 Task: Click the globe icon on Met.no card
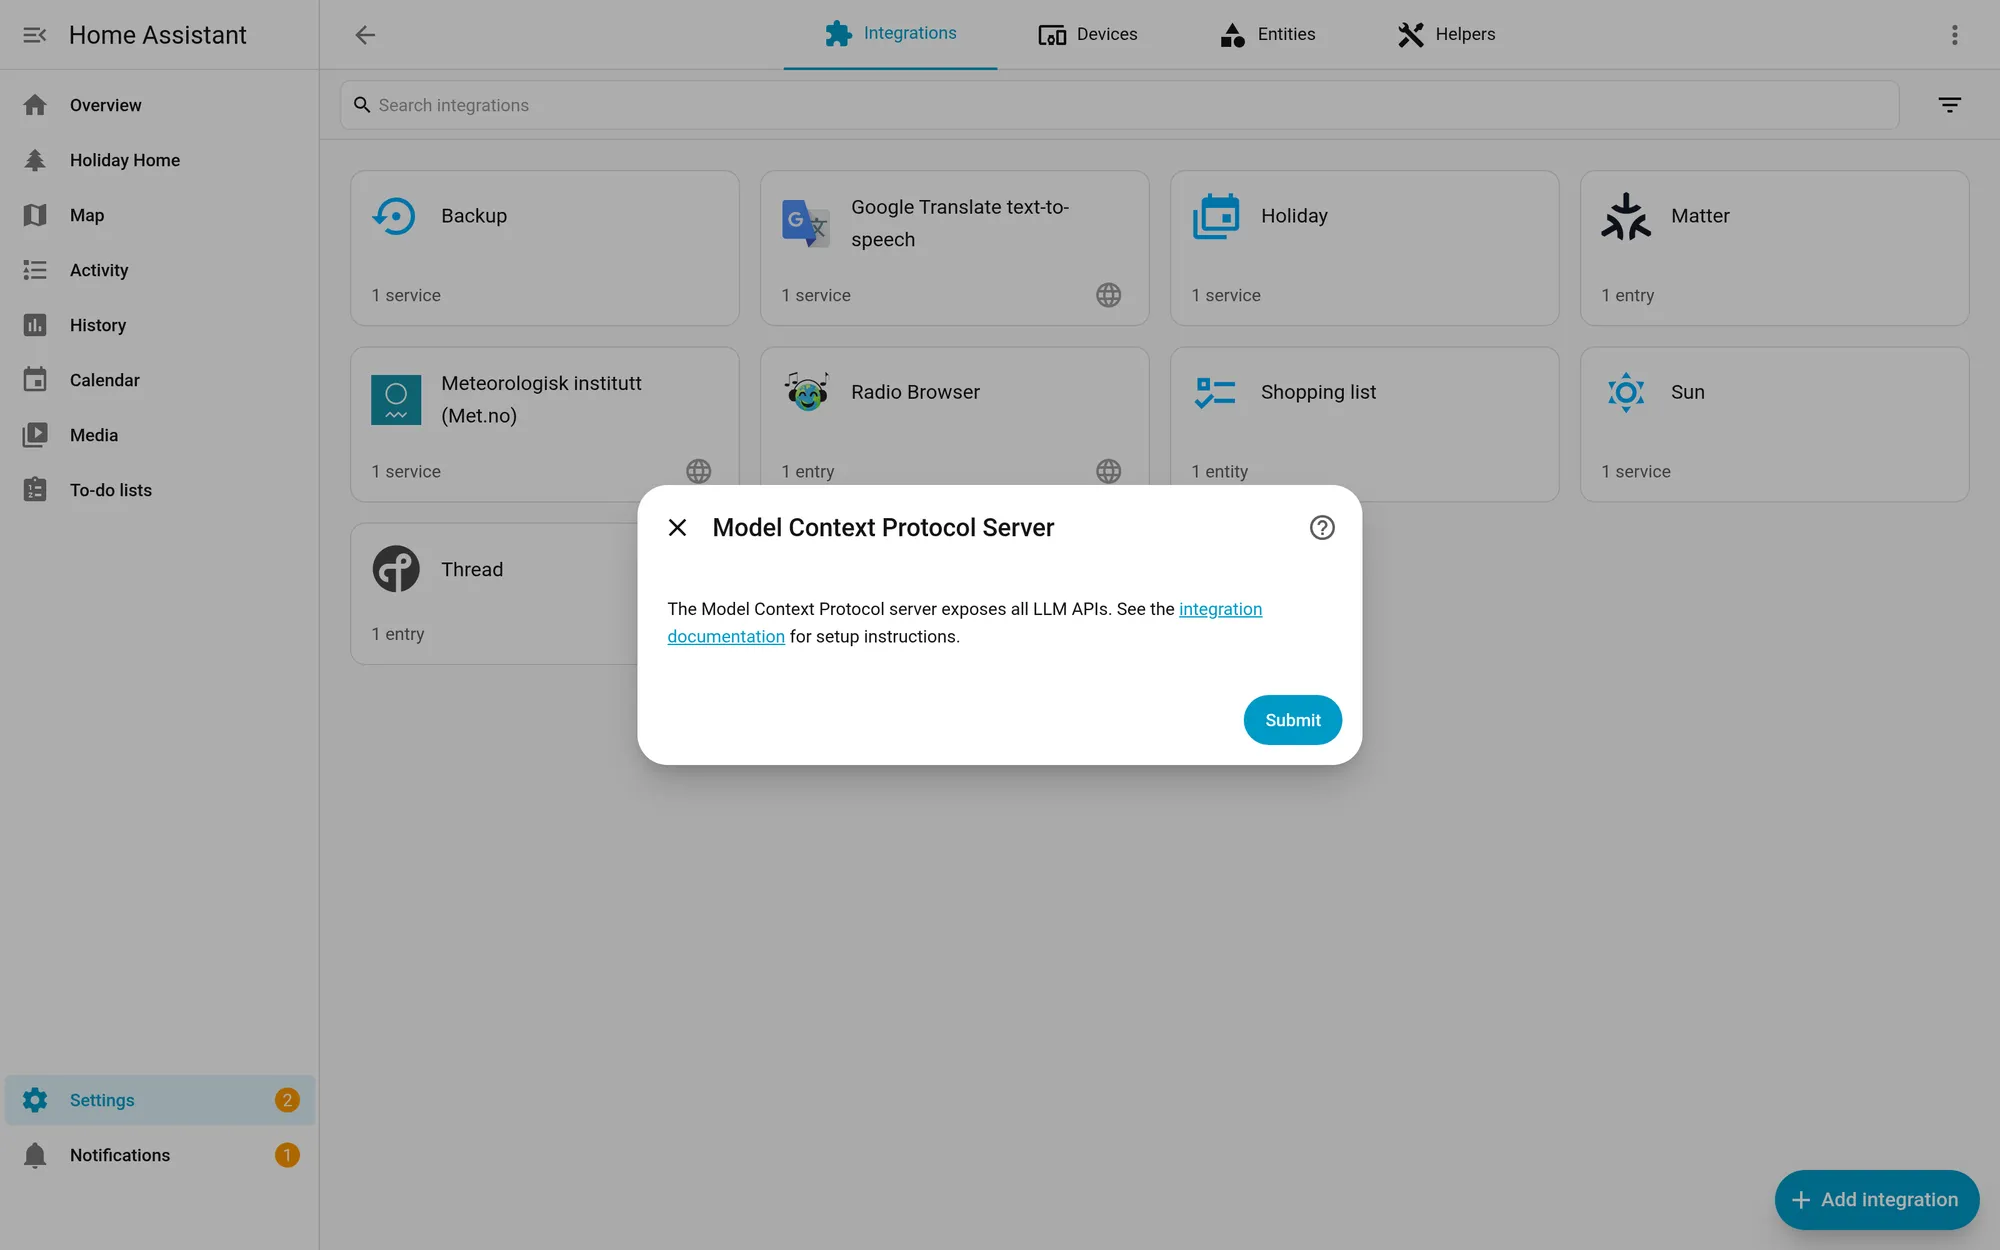[x=698, y=471]
